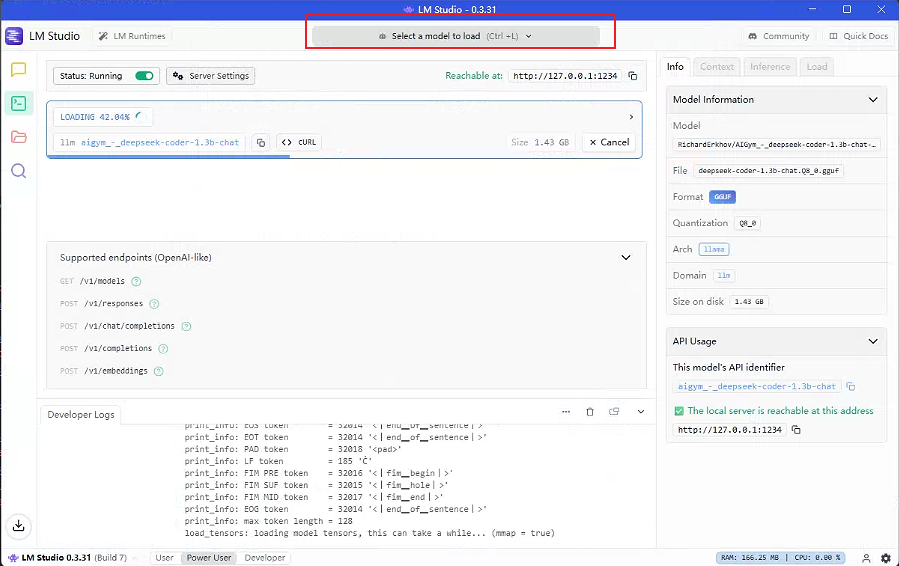This screenshot has height=566, width=899.
Task: Open the Chat view in sidebar
Action: point(18,70)
